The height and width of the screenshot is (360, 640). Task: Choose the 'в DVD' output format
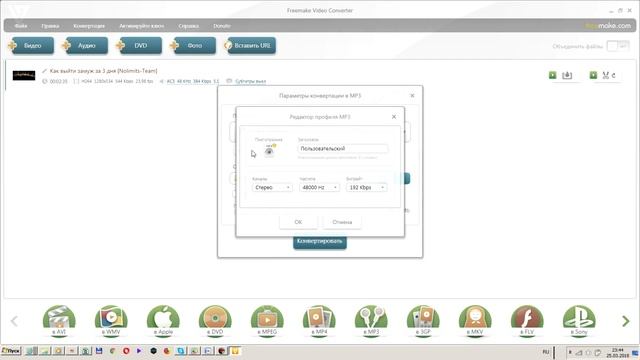(x=215, y=321)
